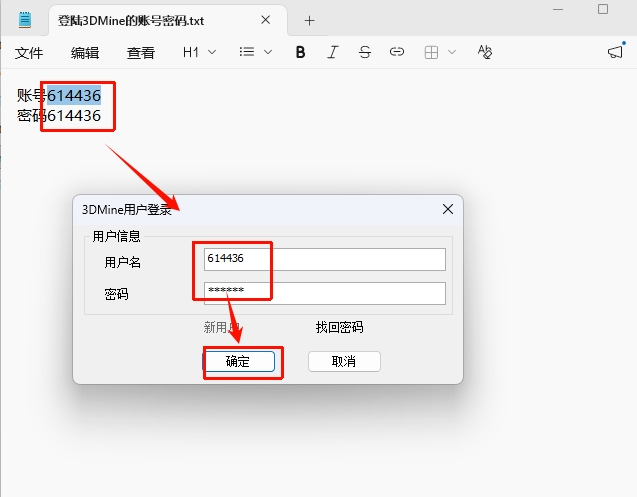Image resolution: width=637 pixels, height=497 pixels.
Task: Close the 登陆3DMine的账号密码.txt tab
Action: click(x=266, y=20)
